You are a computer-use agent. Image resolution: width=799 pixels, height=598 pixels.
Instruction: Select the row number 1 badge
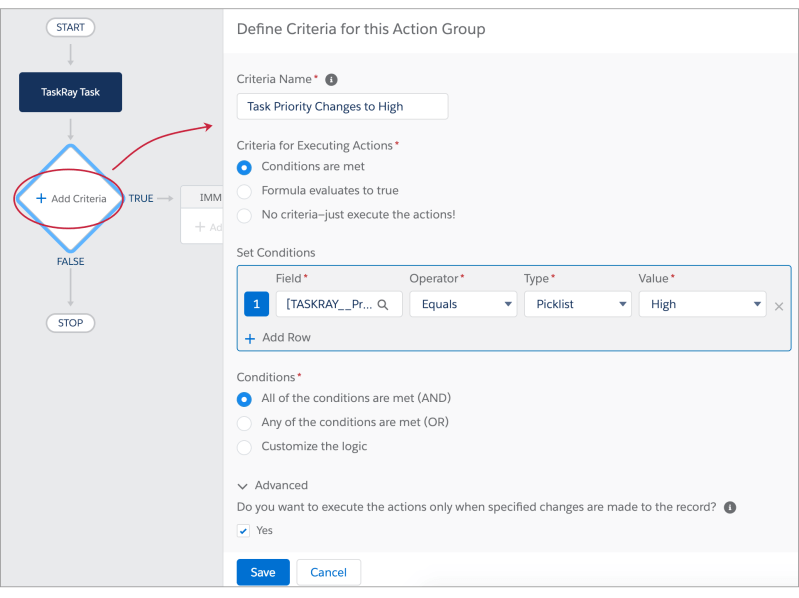[x=256, y=304]
